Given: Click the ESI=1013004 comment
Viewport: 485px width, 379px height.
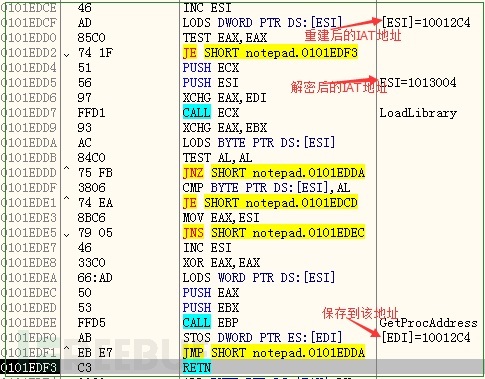Looking at the screenshot, I should 418,82.
